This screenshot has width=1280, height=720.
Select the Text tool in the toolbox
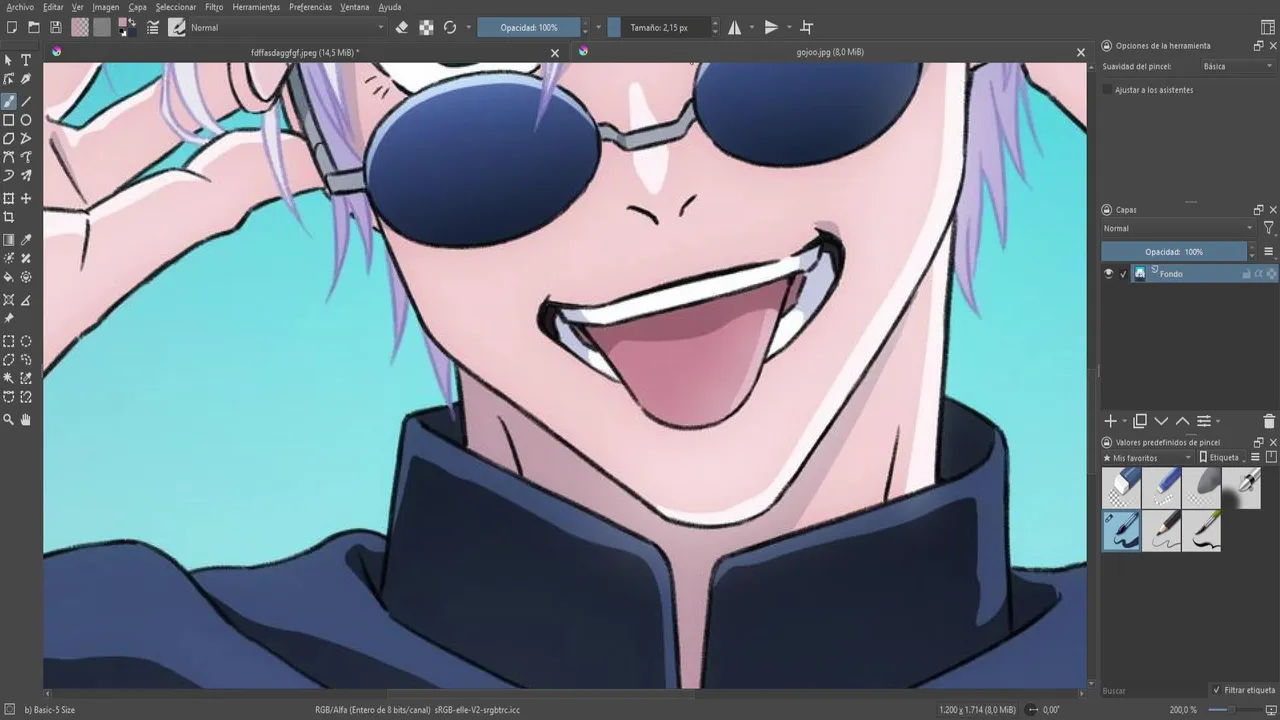(26, 60)
